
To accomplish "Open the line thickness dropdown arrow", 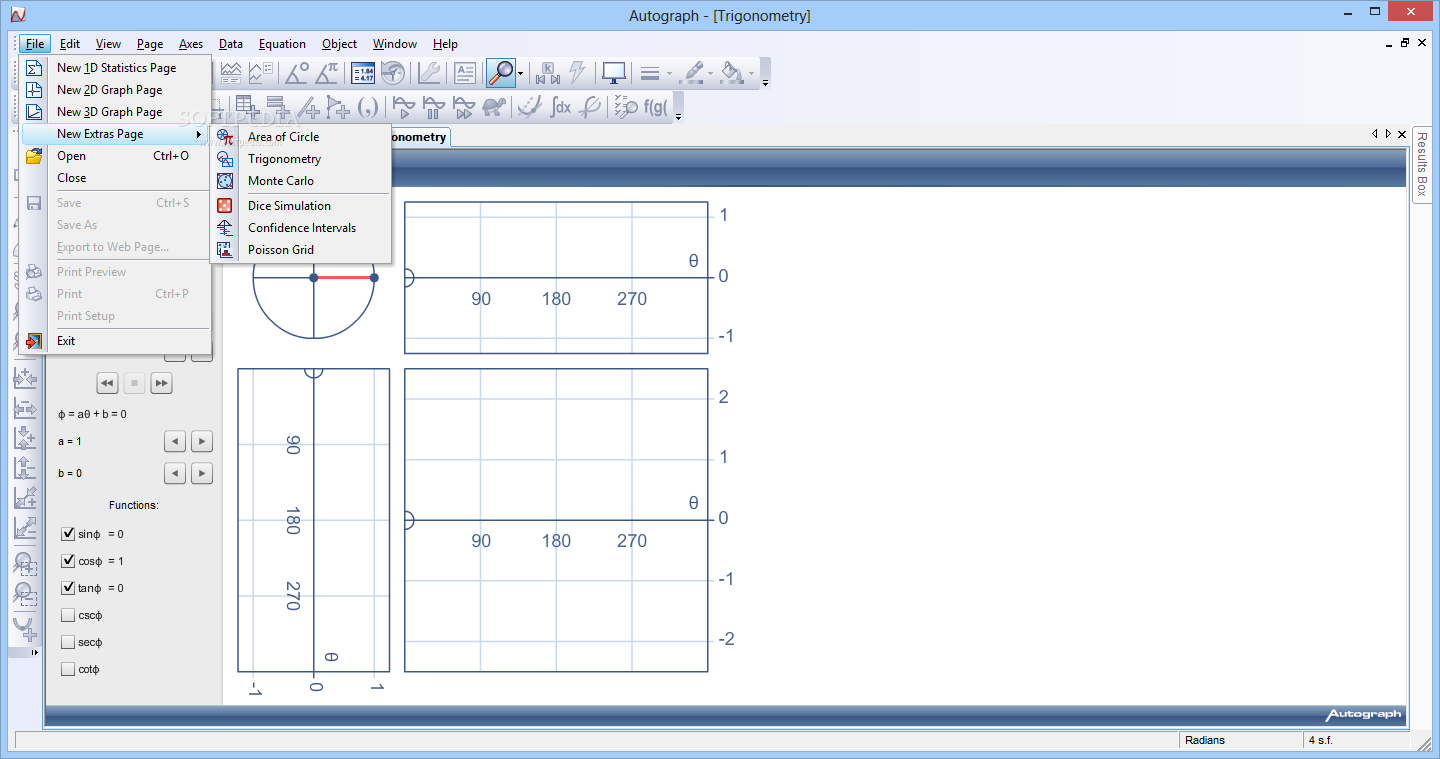I will pos(669,74).
